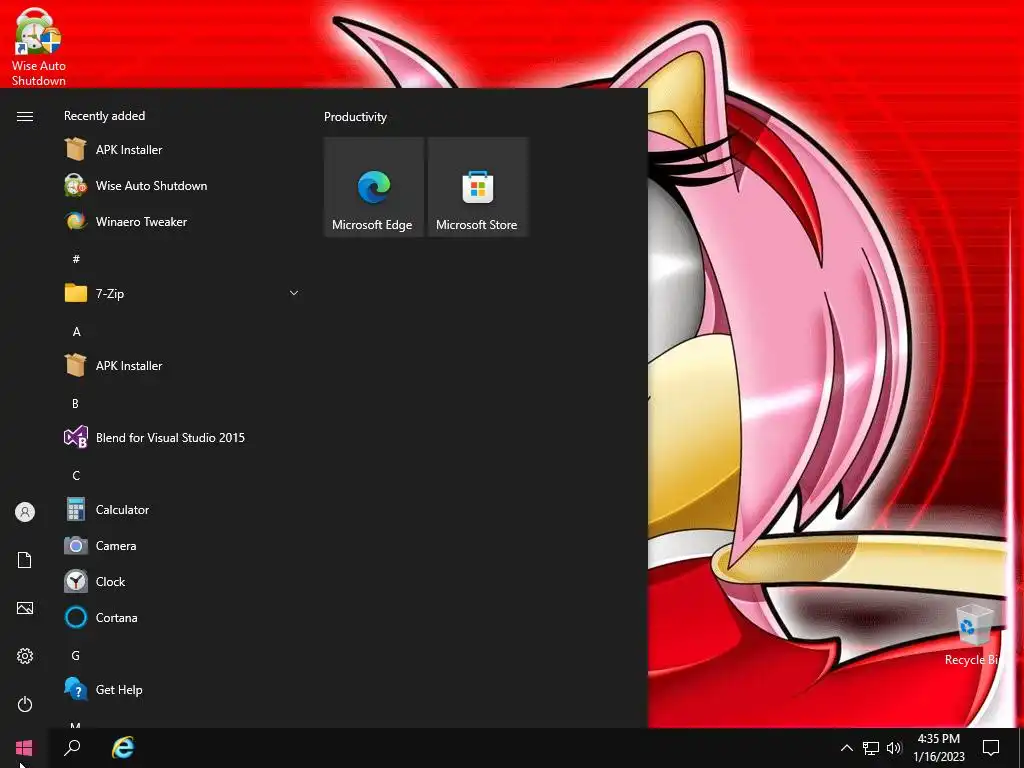Image resolution: width=1024 pixels, height=768 pixels.
Task: Open network status tray icon
Action: click(x=871, y=748)
